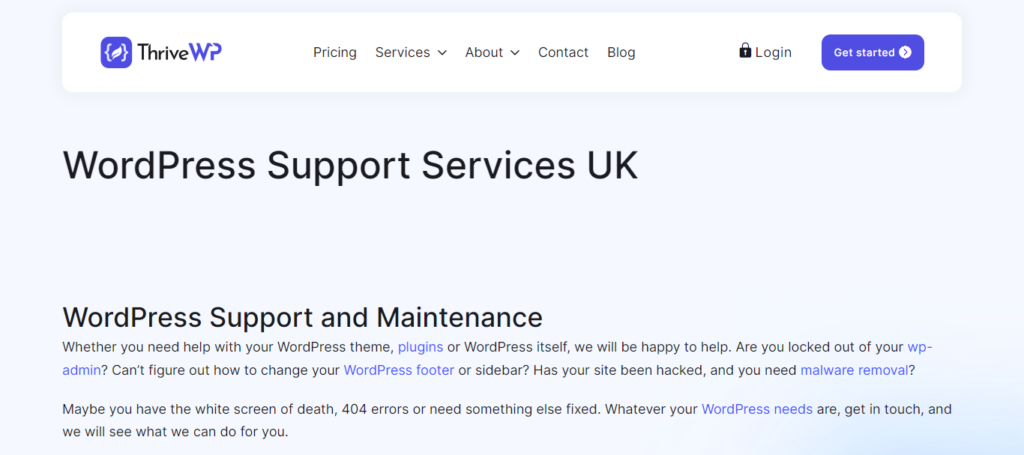Open the "wp-admin" link in paragraph
The height and width of the screenshot is (455, 1024).
[920, 347]
